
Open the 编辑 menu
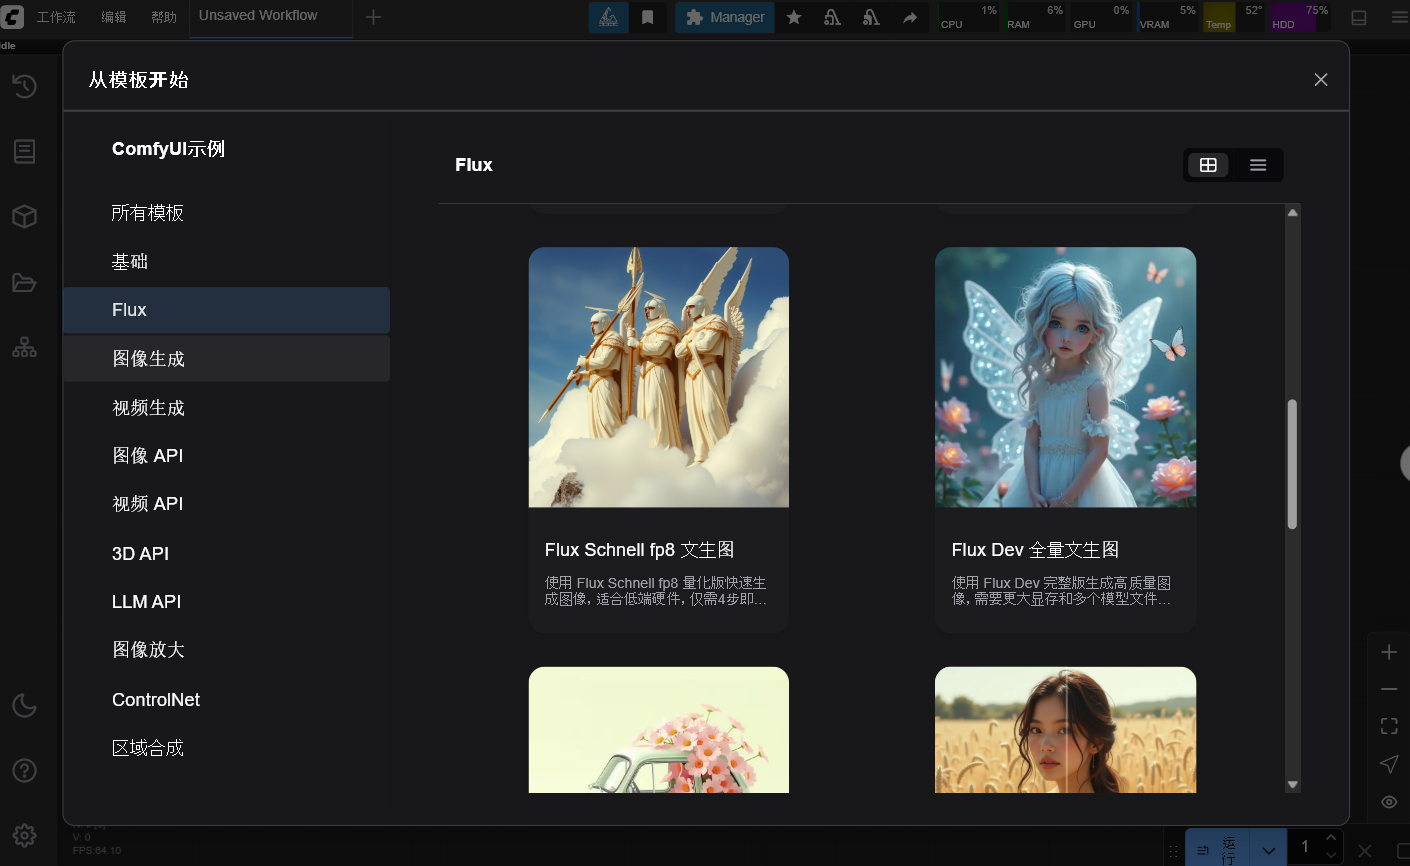pos(114,17)
